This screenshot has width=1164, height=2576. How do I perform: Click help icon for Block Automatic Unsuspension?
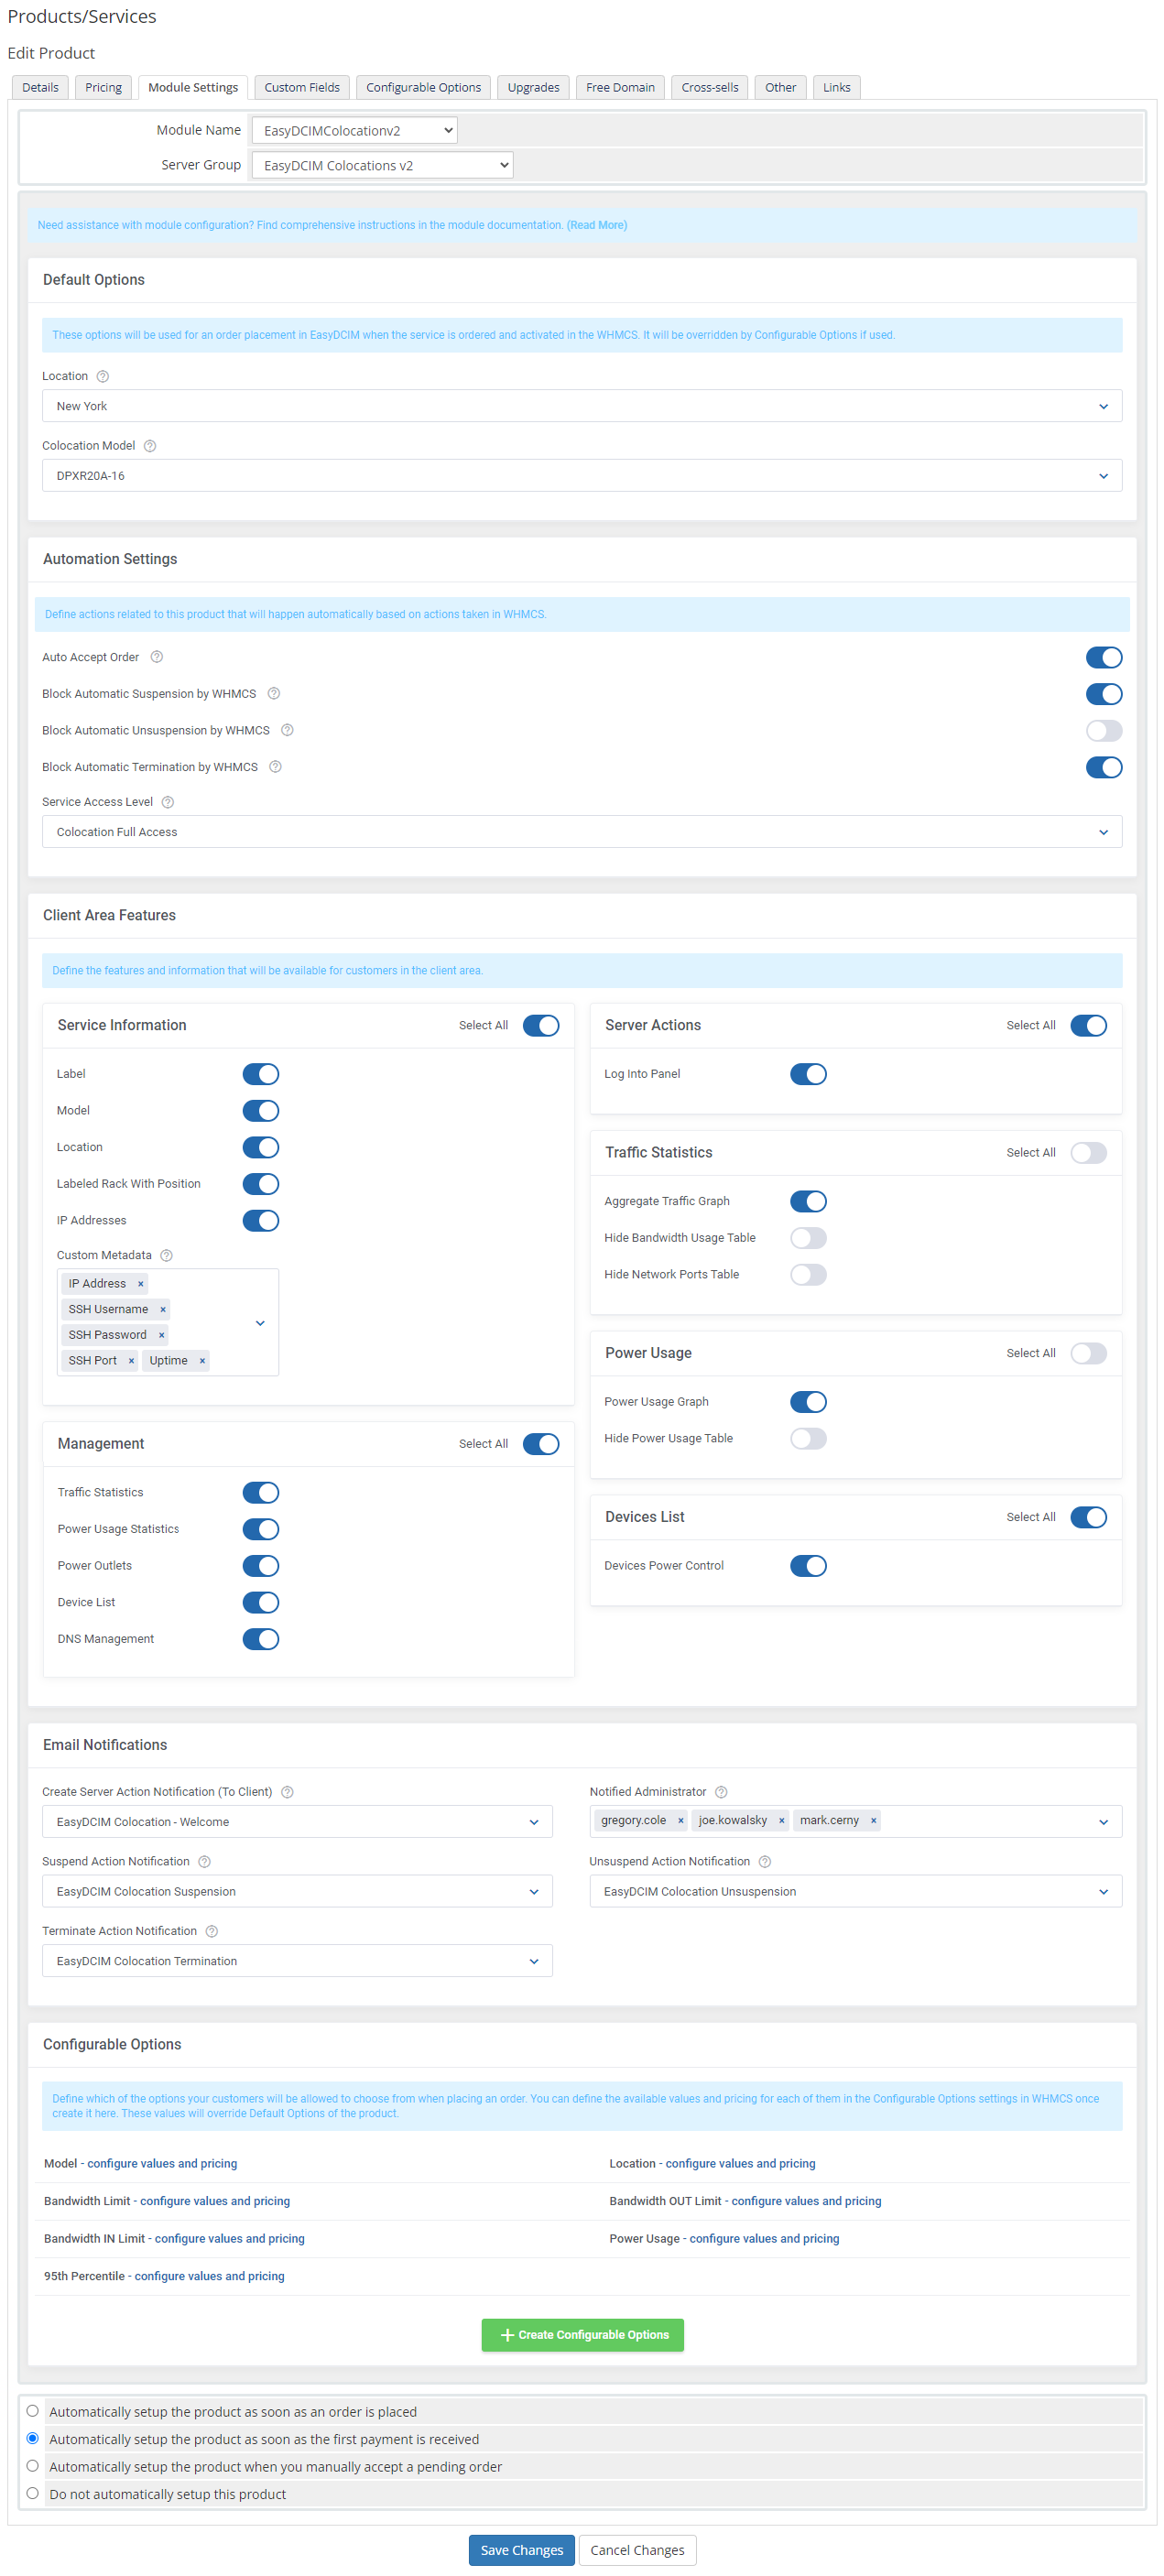point(287,730)
